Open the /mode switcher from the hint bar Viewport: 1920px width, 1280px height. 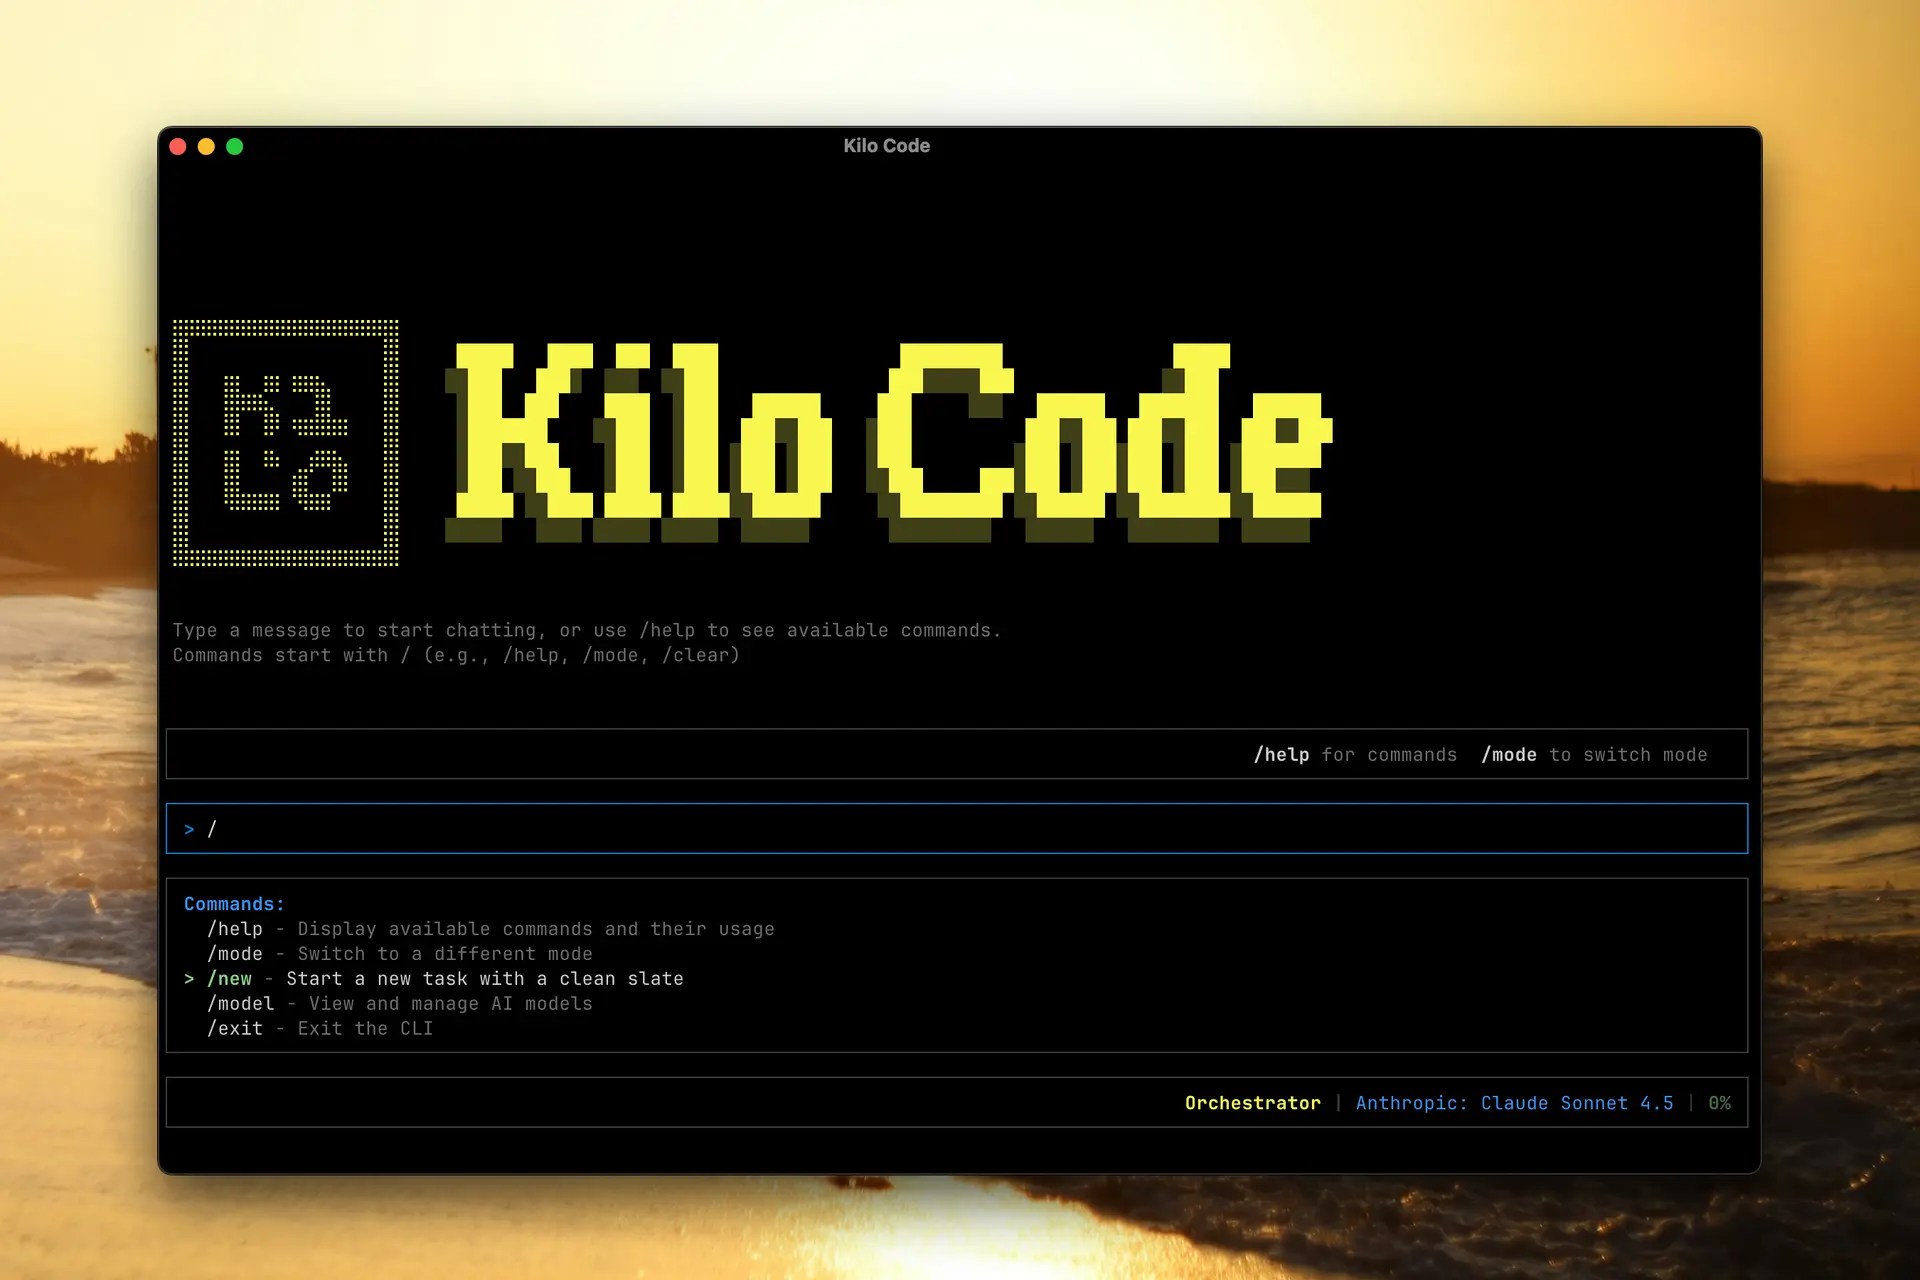click(x=1510, y=754)
